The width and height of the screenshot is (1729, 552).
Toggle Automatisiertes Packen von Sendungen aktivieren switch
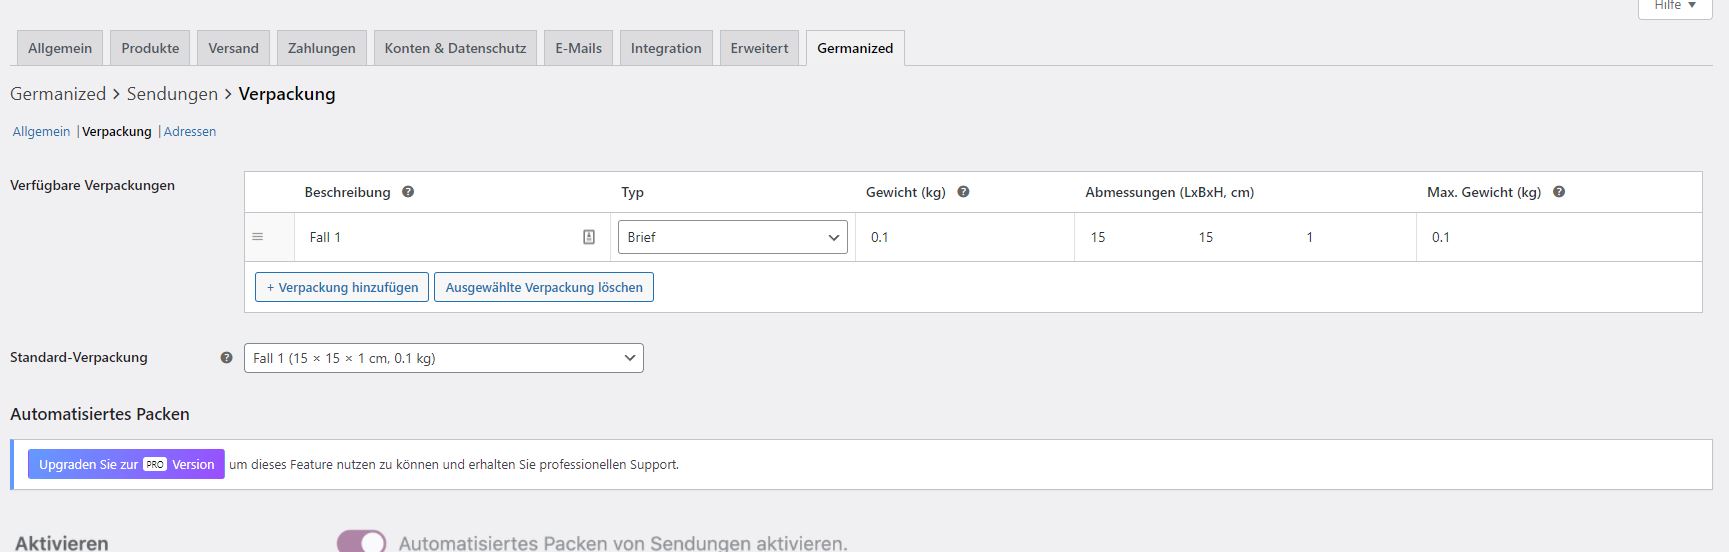[361, 542]
